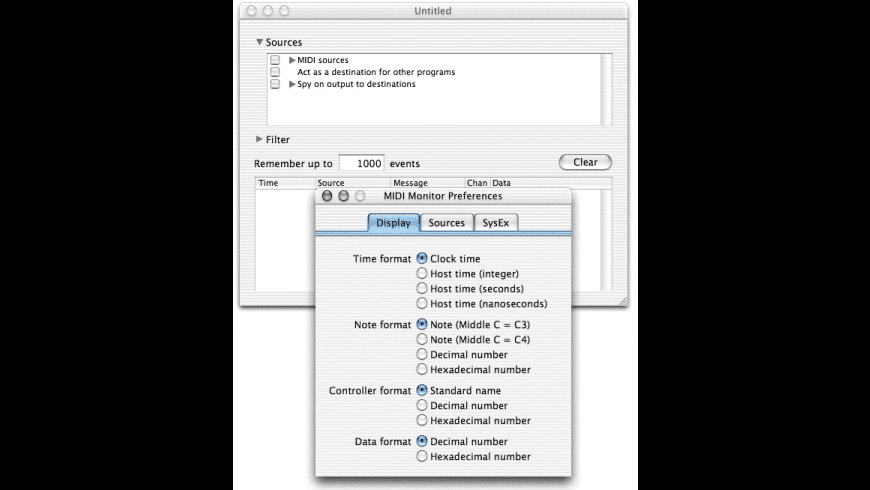Set Data format to Decimal number
Screen dimensions: 870x490
pyautogui.click(x=422, y=441)
